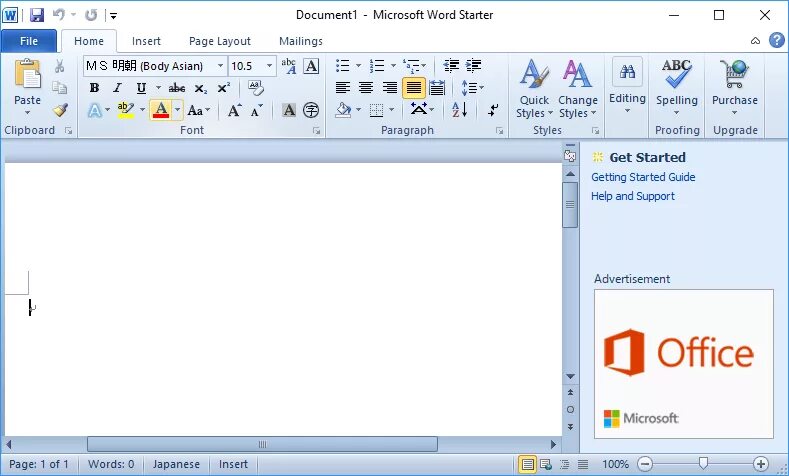The width and height of the screenshot is (789, 476).
Task: Toggle Superscript formatting
Action: (223, 88)
